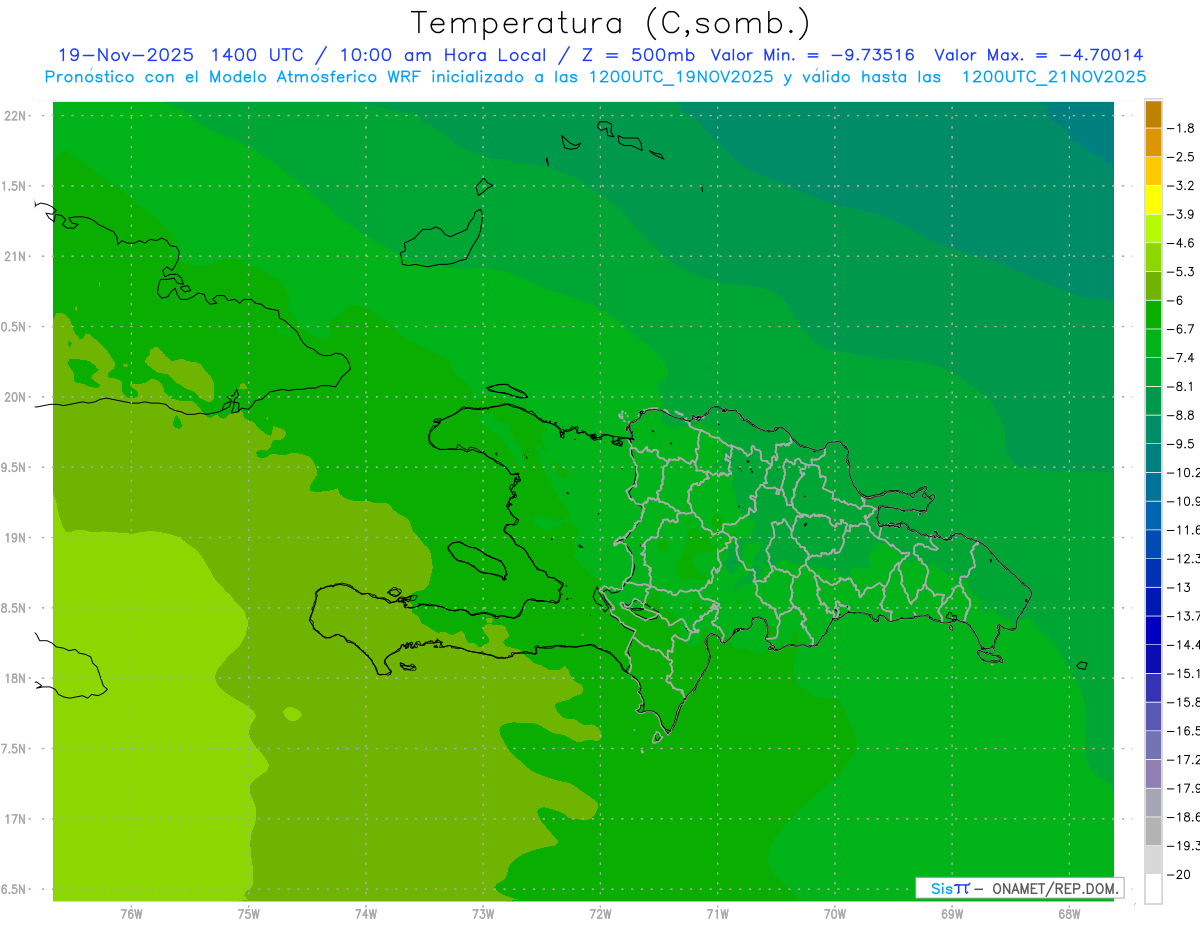This screenshot has width=1200, height=927.
Task: Click the 'Valor Min. = -9.73516' text
Action: [812, 55]
